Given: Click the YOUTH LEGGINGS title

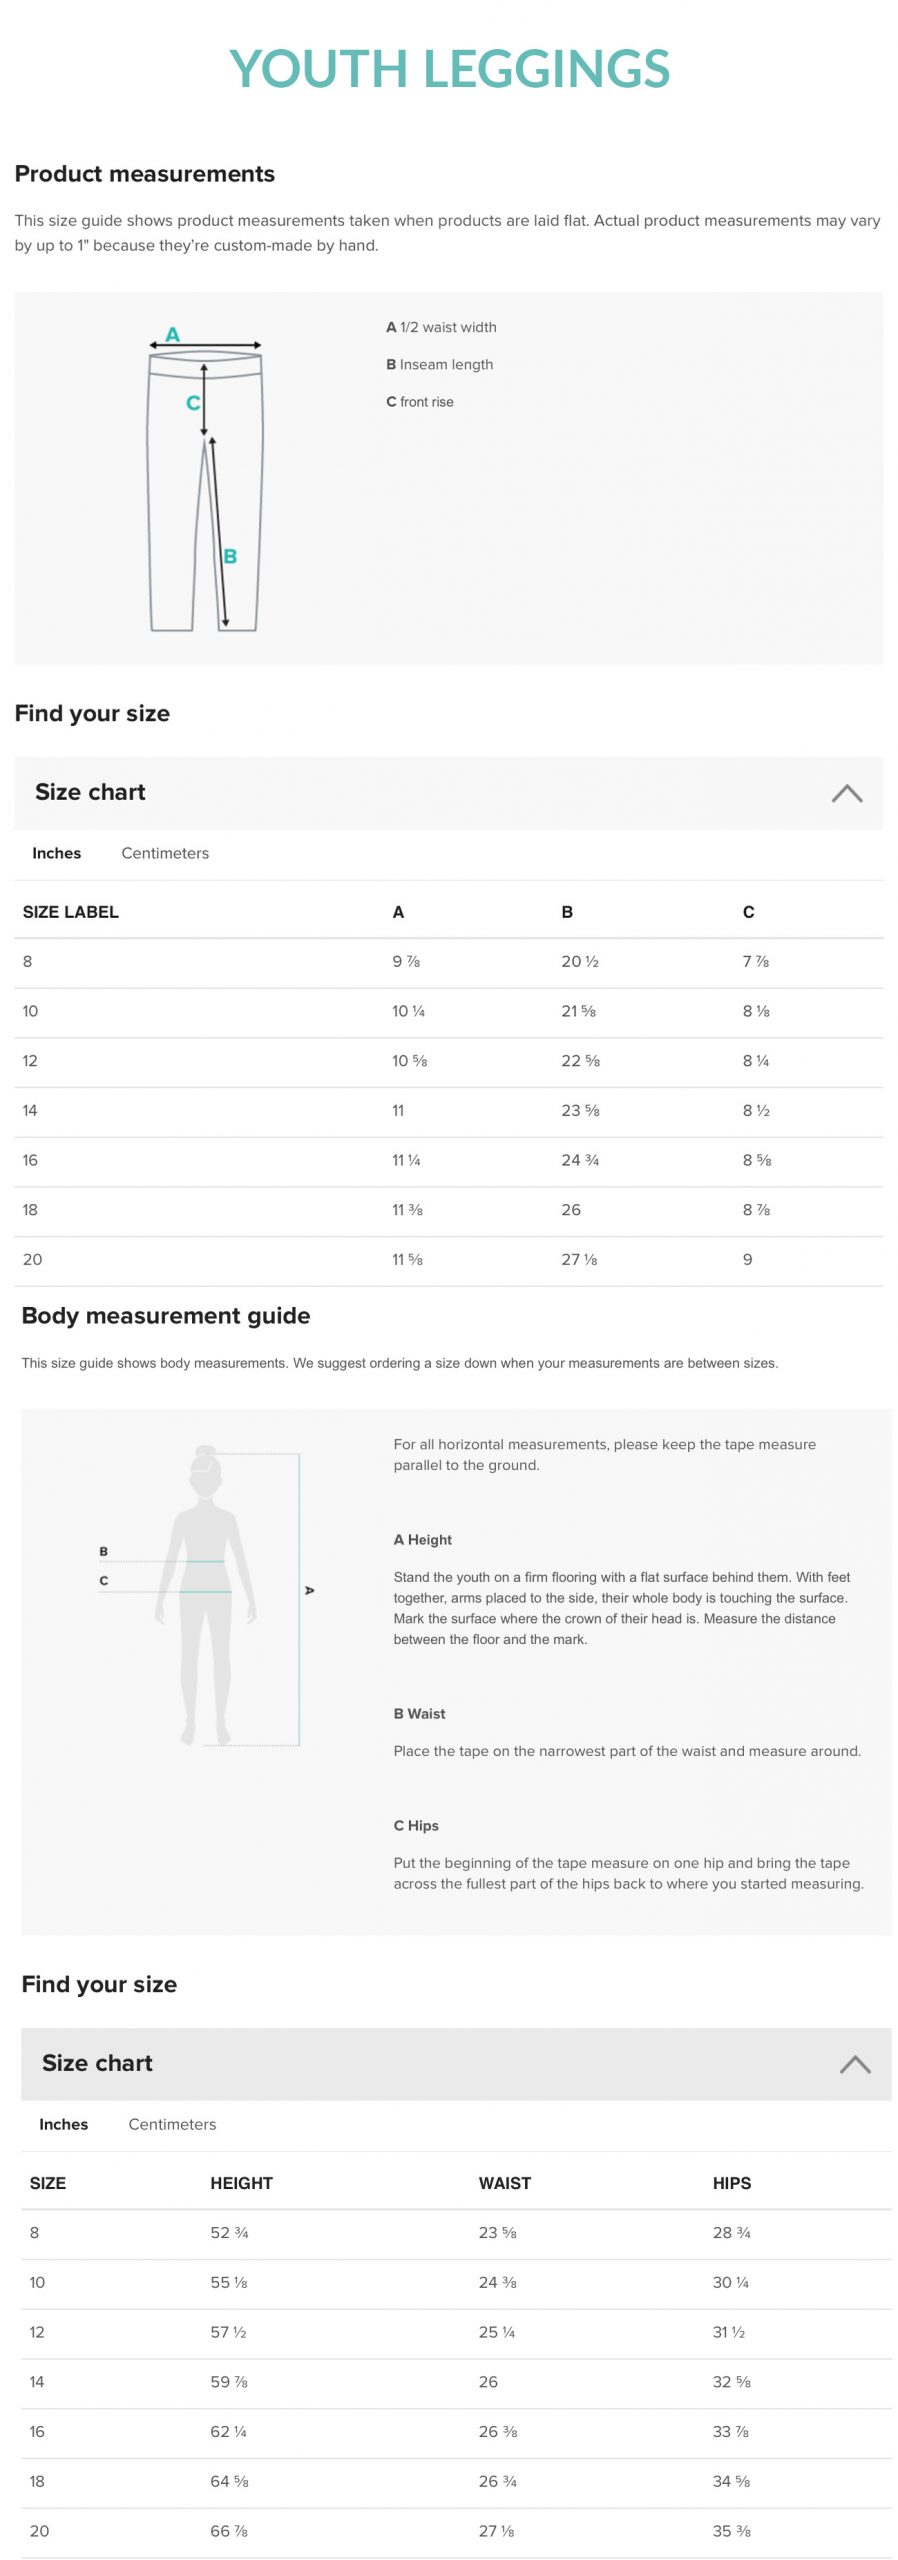Looking at the screenshot, I should click(x=449, y=69).
